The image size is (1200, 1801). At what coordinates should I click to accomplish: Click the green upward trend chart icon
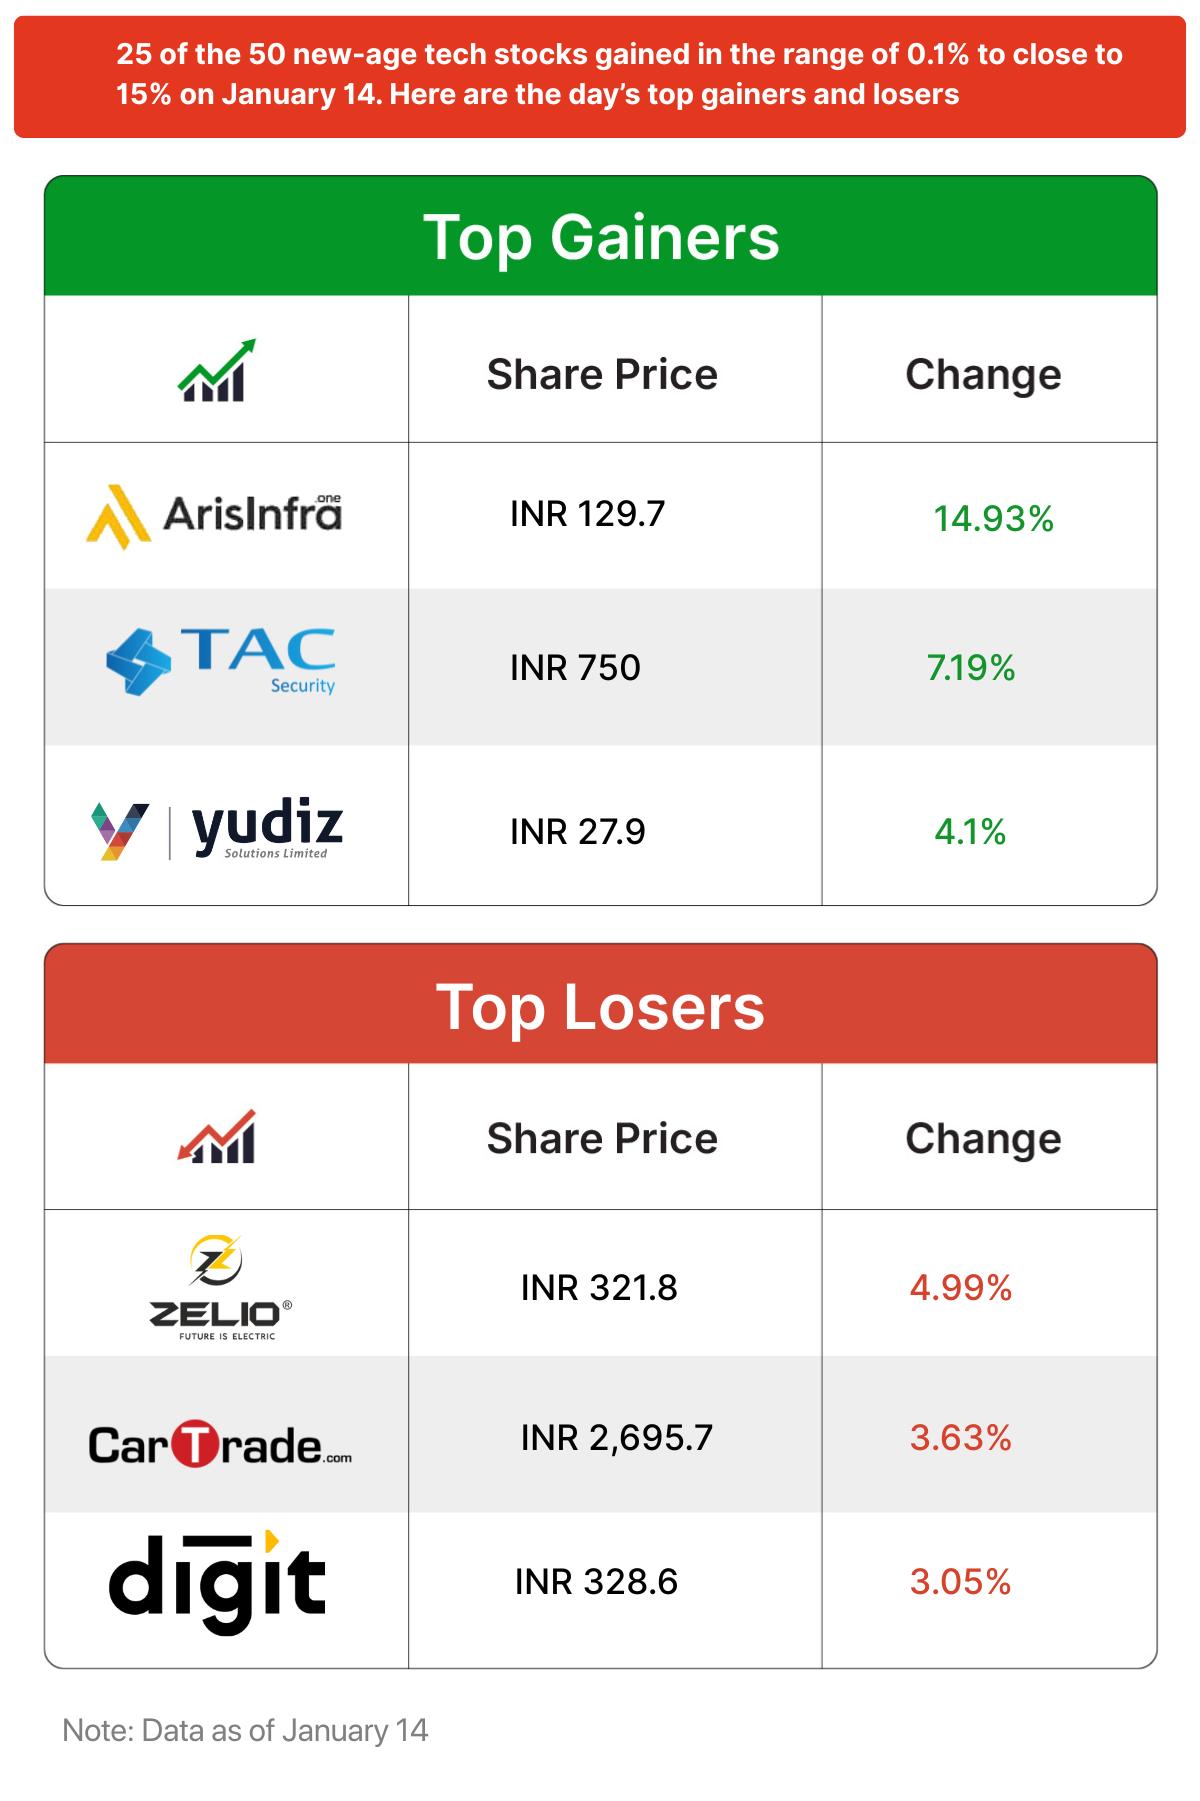pyautogui.click(x=216, y=371)
